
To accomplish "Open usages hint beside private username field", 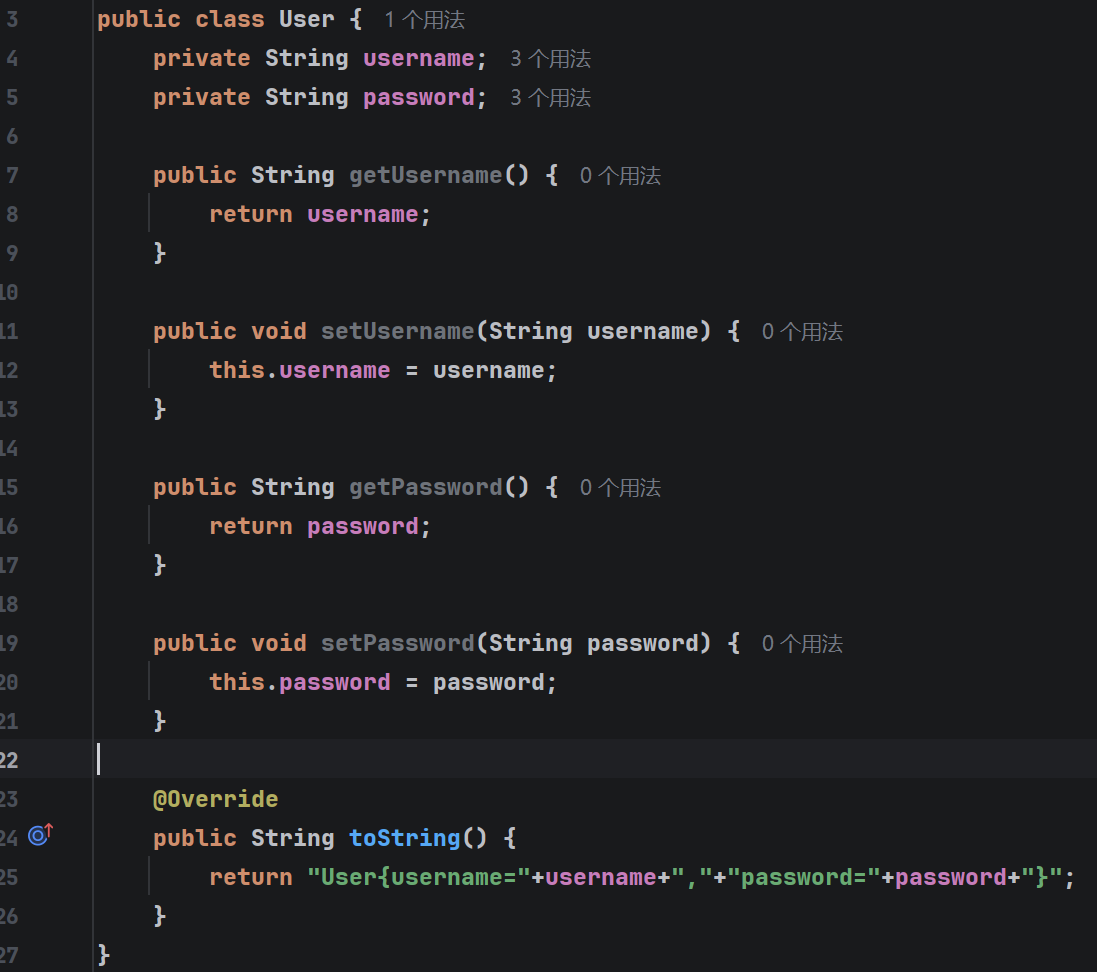I will tap(550, 59).
